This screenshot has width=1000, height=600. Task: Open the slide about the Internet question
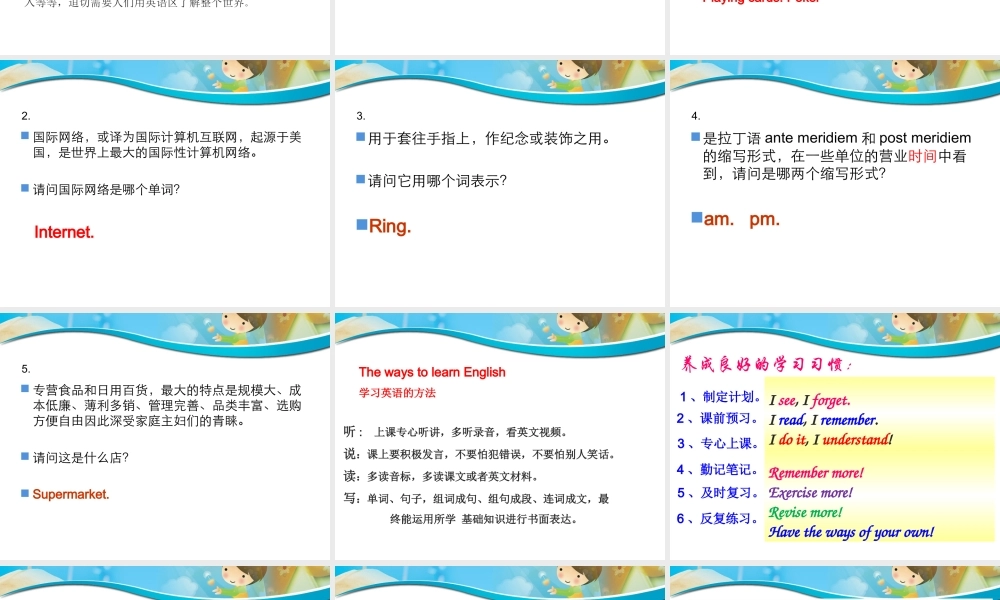point(165,184)
